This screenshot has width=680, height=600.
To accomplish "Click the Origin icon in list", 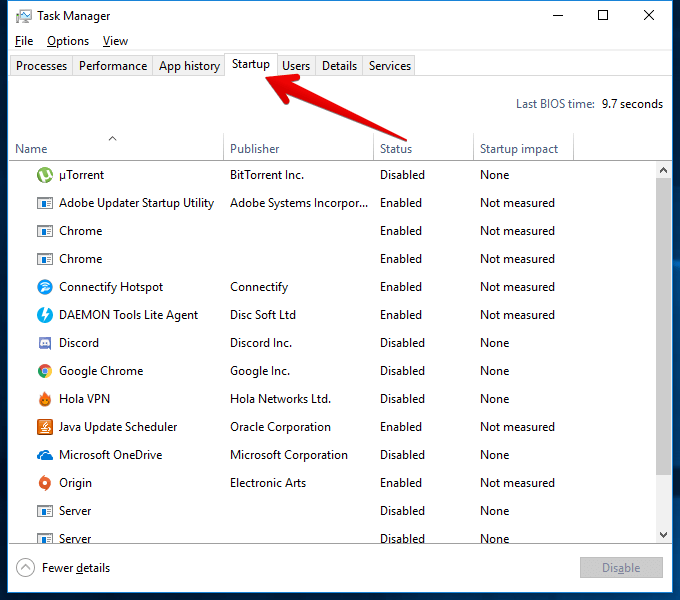I will click(45, 483).
